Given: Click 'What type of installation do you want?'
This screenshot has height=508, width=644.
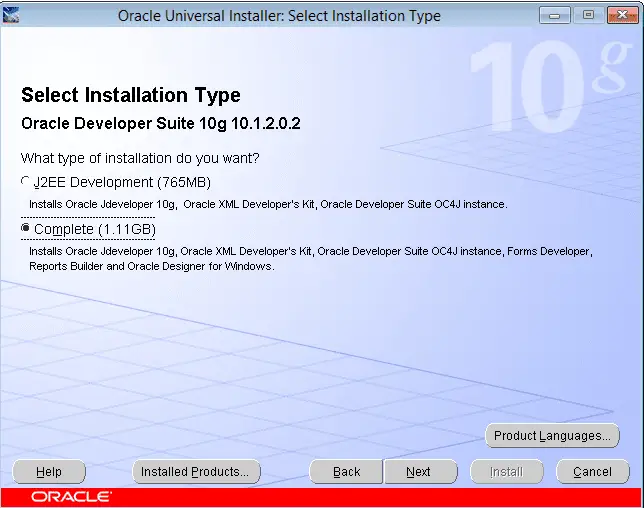Looking at the screenshot, I should (x=140, y=158).
